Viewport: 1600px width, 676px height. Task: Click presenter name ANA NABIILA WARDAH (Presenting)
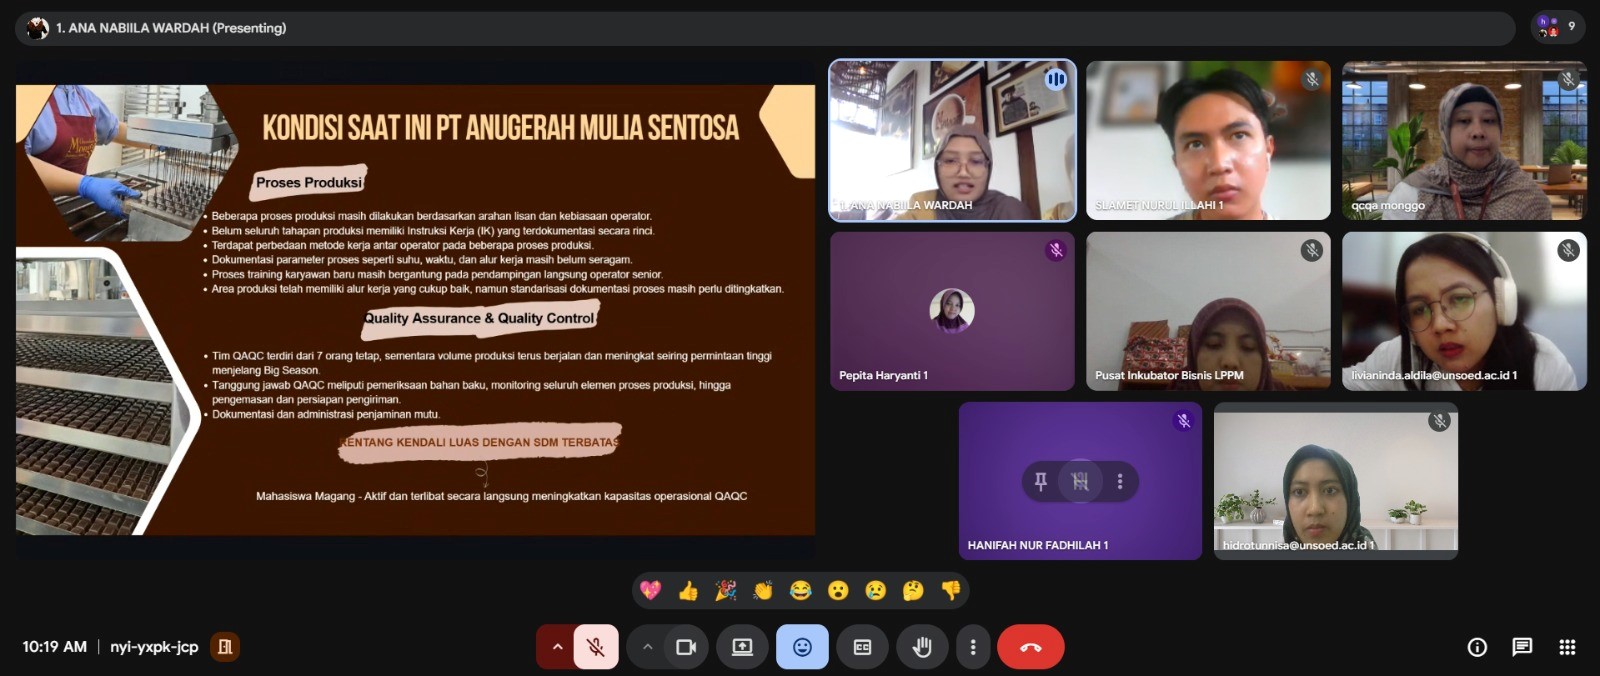(x=171, y=28)
